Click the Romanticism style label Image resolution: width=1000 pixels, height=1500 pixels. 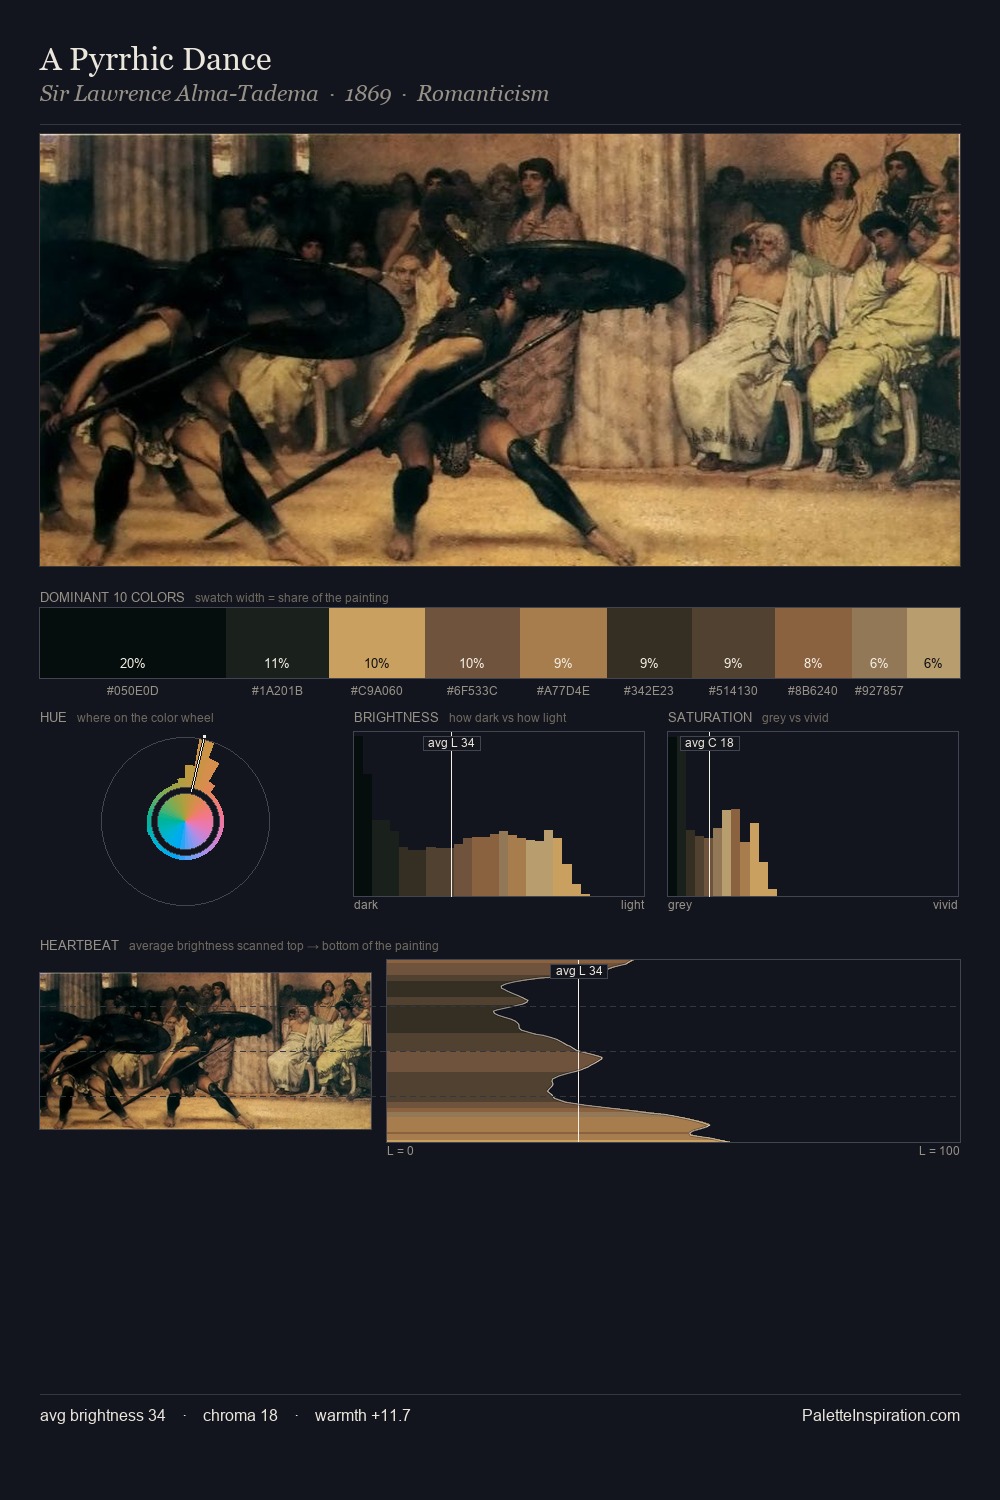pyautogui.click(x=483, y=93)
